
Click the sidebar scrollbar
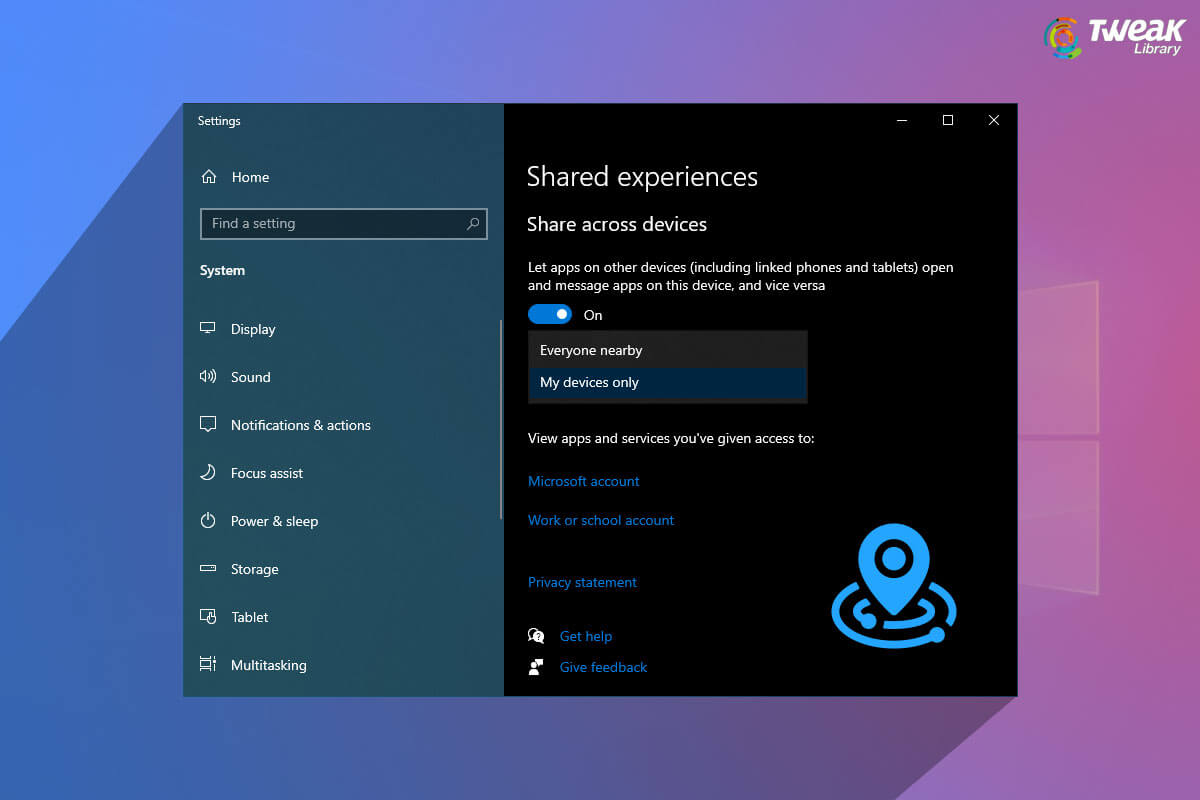tap(501, 420)
